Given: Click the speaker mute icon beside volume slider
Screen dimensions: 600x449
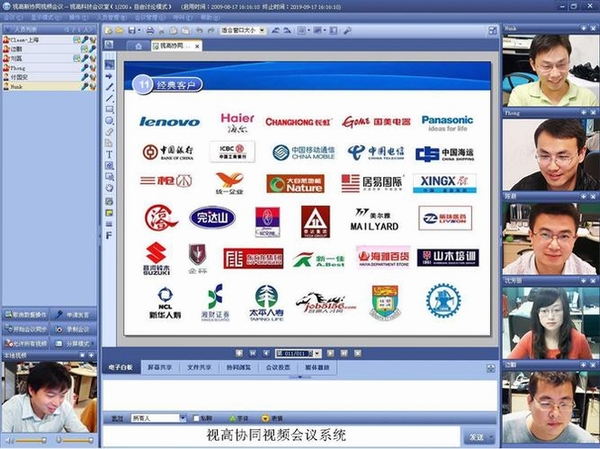Looking at the screenshot, I should coord(9,441).
